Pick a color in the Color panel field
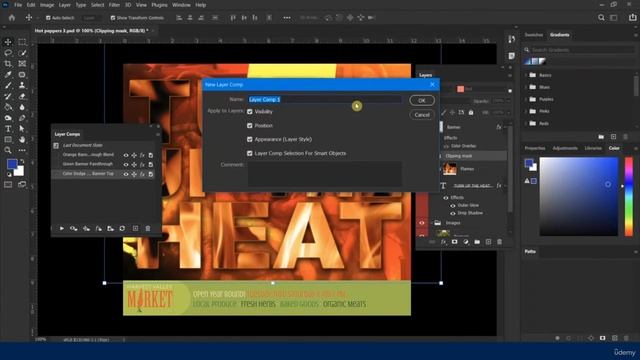The height and width of the screenshot is (360, 640). [578, 196]
